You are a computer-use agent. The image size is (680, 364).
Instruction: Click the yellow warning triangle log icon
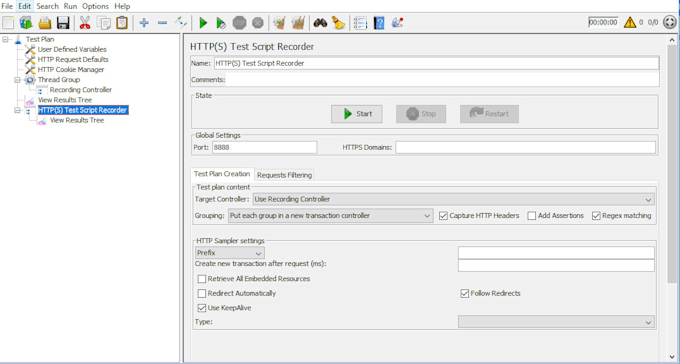(630, 22)
